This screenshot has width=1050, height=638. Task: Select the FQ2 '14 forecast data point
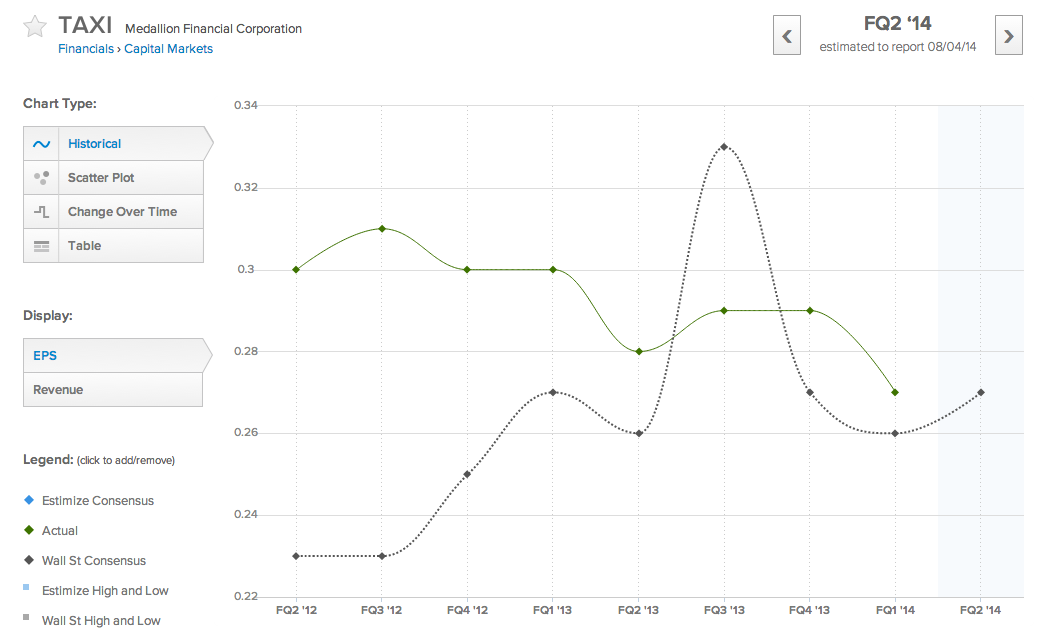[x=980, y=392]
